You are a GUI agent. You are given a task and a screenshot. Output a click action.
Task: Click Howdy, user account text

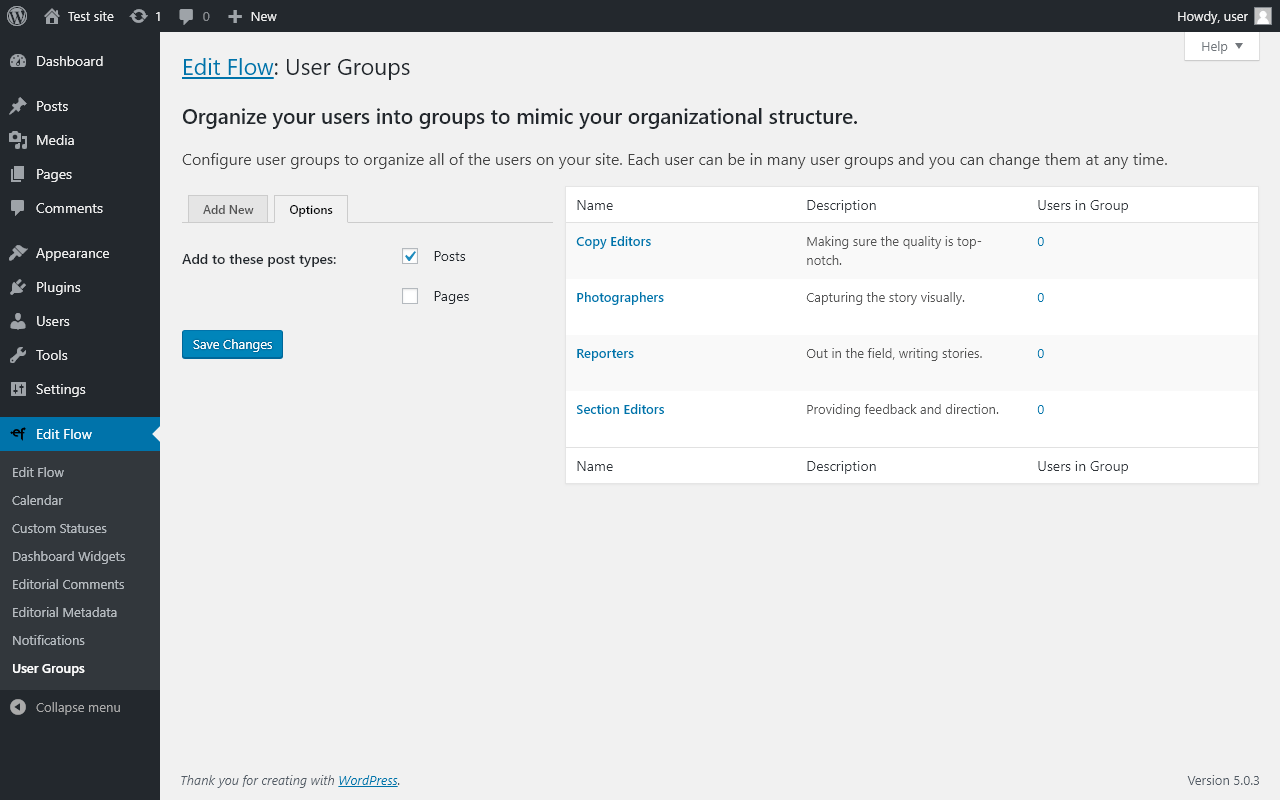[x=1212, y=16]
